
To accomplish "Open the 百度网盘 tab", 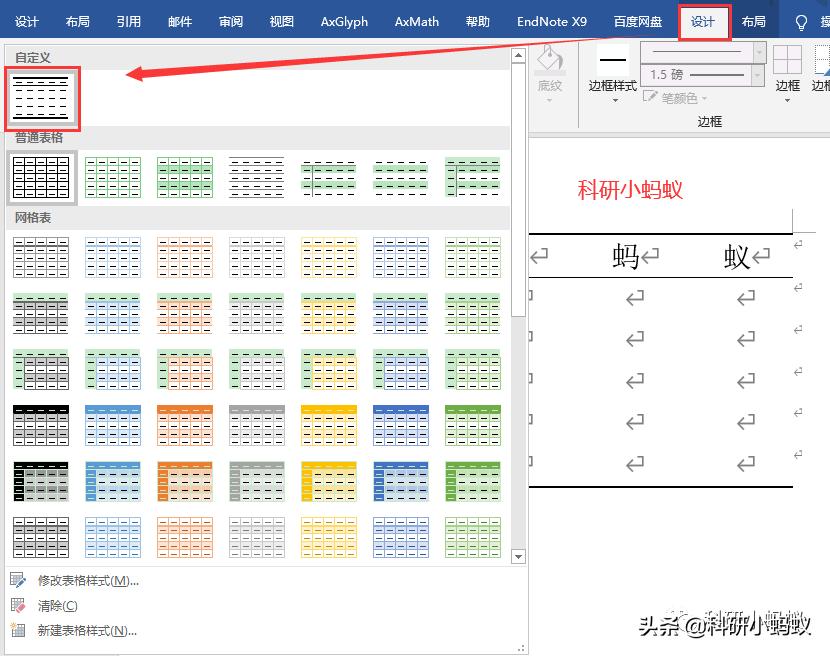I will (638, 22).
